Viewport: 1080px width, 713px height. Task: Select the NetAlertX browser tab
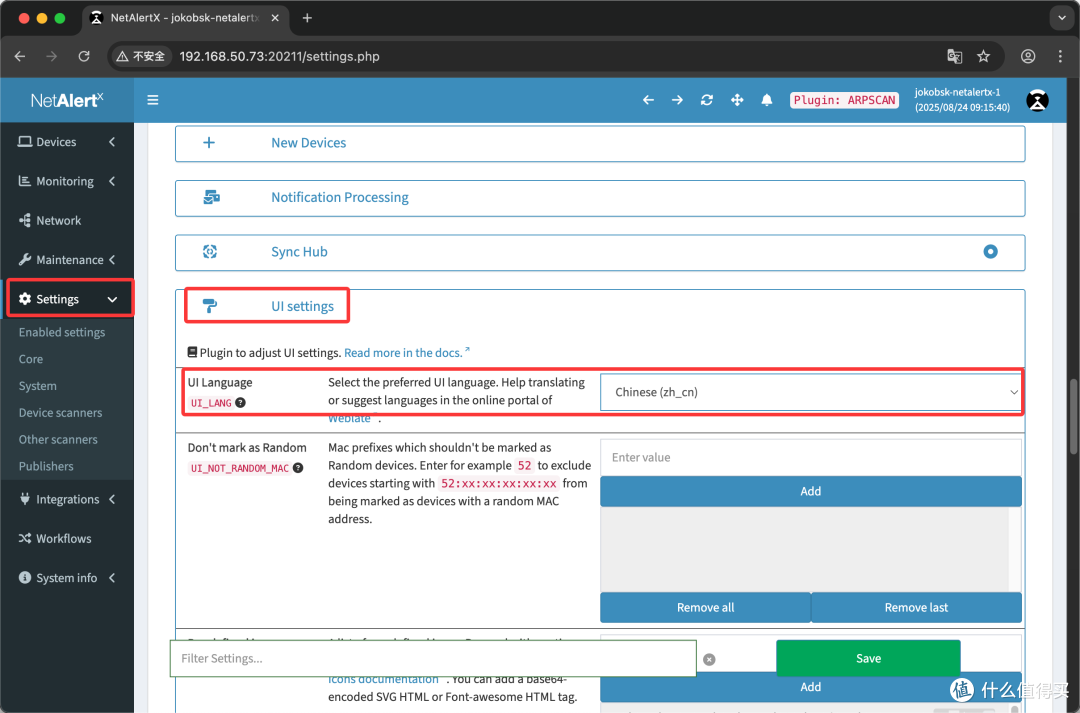point(185,18)
